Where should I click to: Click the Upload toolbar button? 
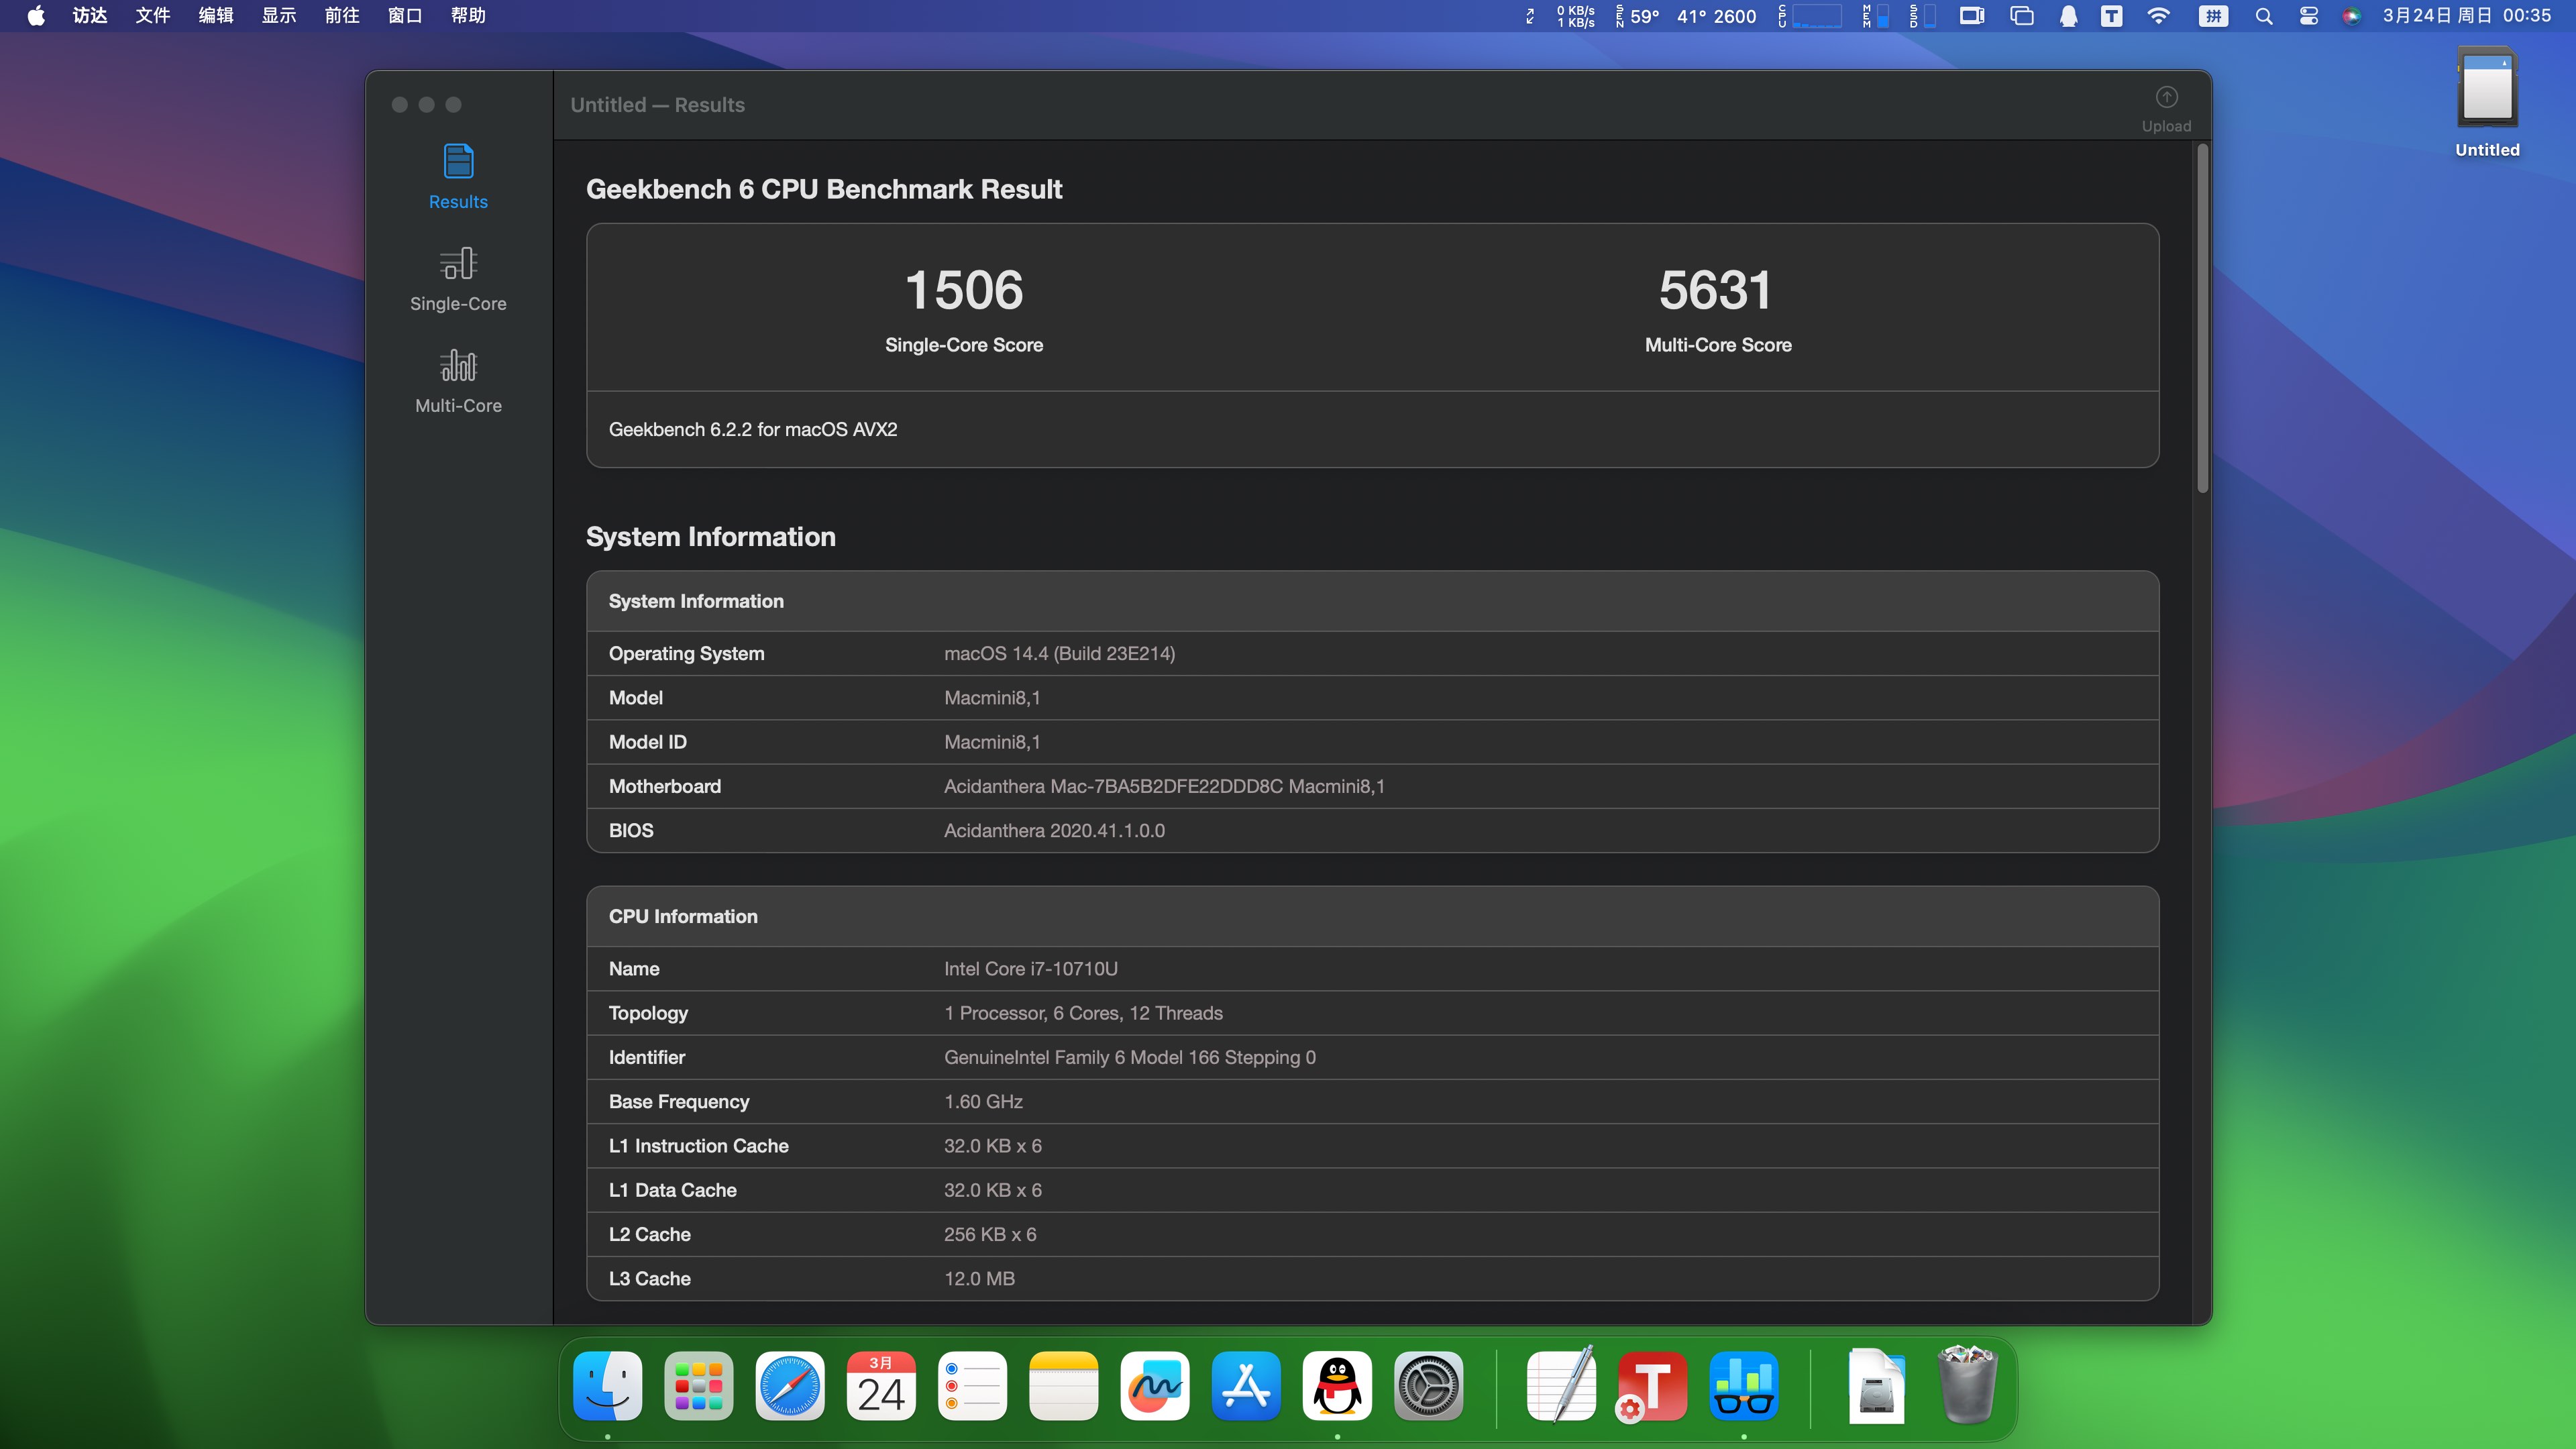2165,108
